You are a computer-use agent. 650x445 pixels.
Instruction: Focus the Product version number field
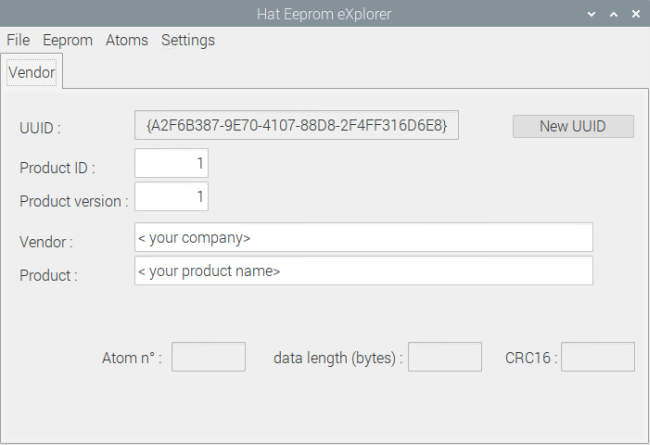(171, 196)
